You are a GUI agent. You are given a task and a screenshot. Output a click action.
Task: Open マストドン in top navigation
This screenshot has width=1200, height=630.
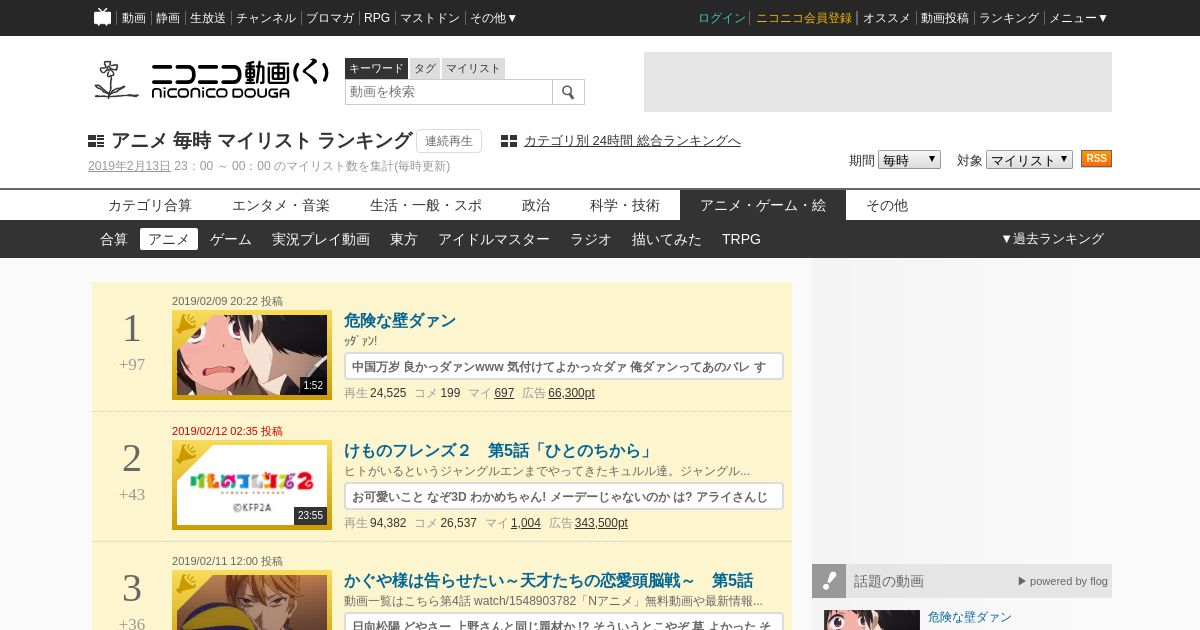click(x=430, y=18)
